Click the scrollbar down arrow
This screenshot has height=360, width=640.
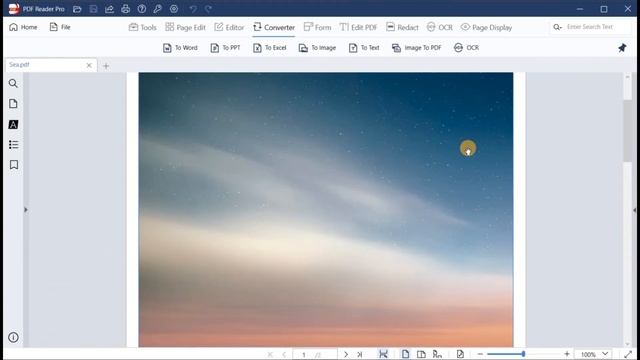627,344
